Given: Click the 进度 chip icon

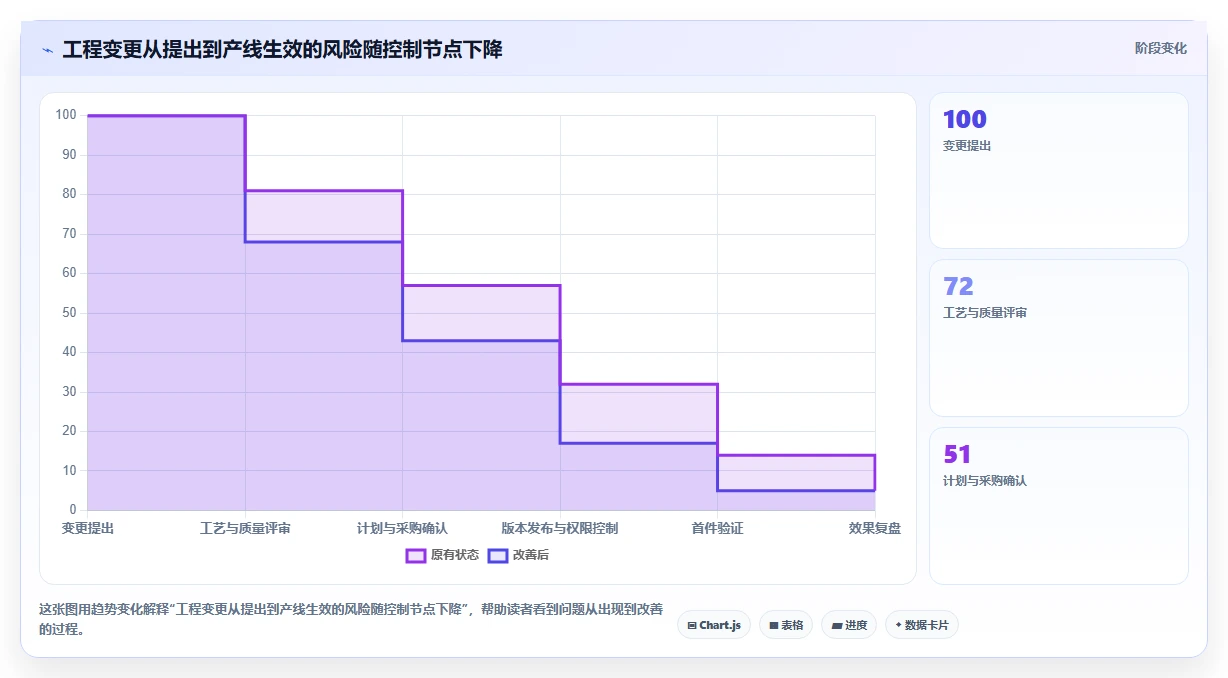Looking at the screenshot, I should click(836, 625).
